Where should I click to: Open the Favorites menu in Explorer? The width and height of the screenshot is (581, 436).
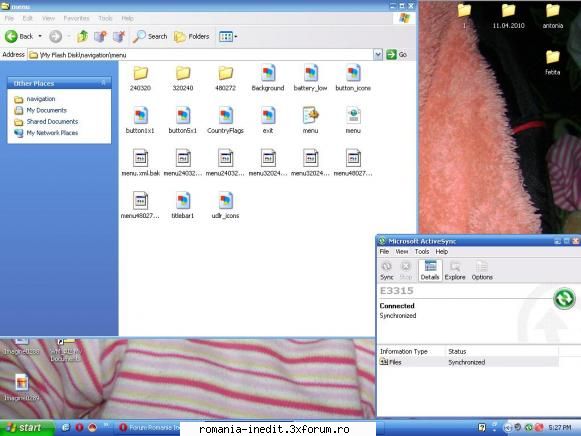click(x=76, y=18)
